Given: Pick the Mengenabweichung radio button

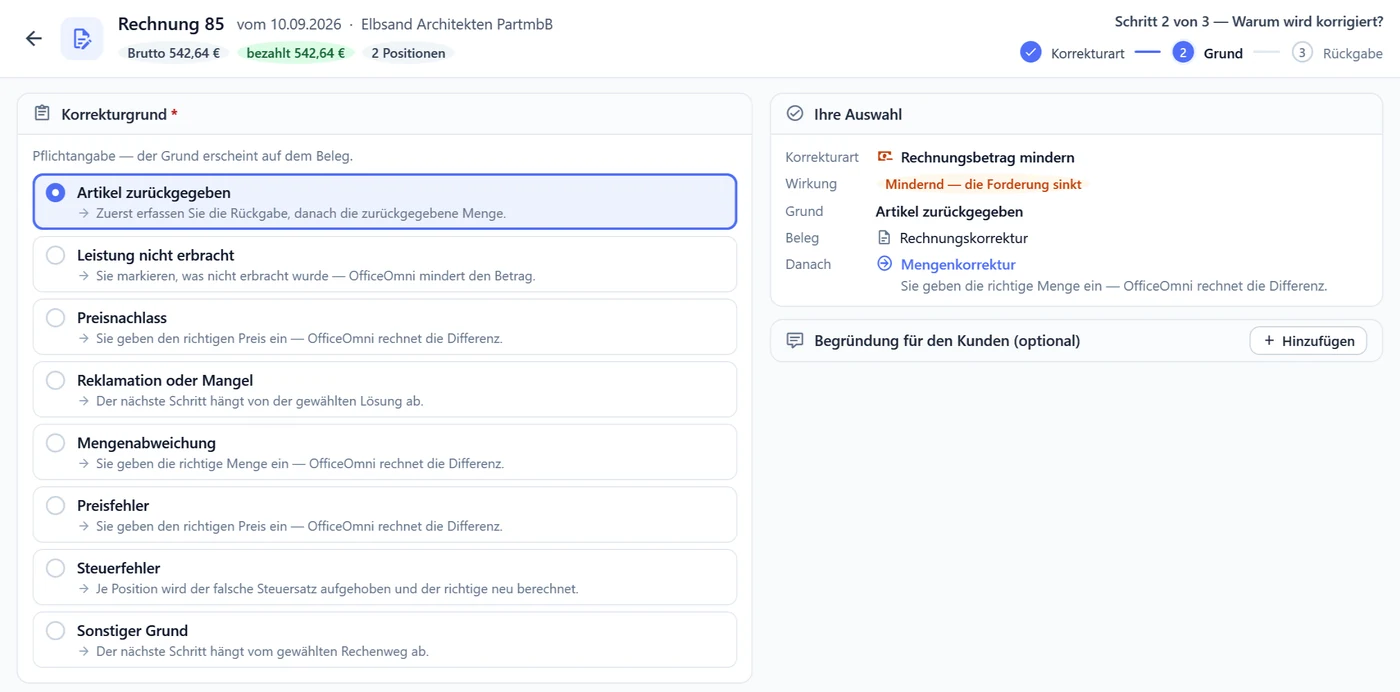Looking at the screenshot, I should click(x=56, y=443).
